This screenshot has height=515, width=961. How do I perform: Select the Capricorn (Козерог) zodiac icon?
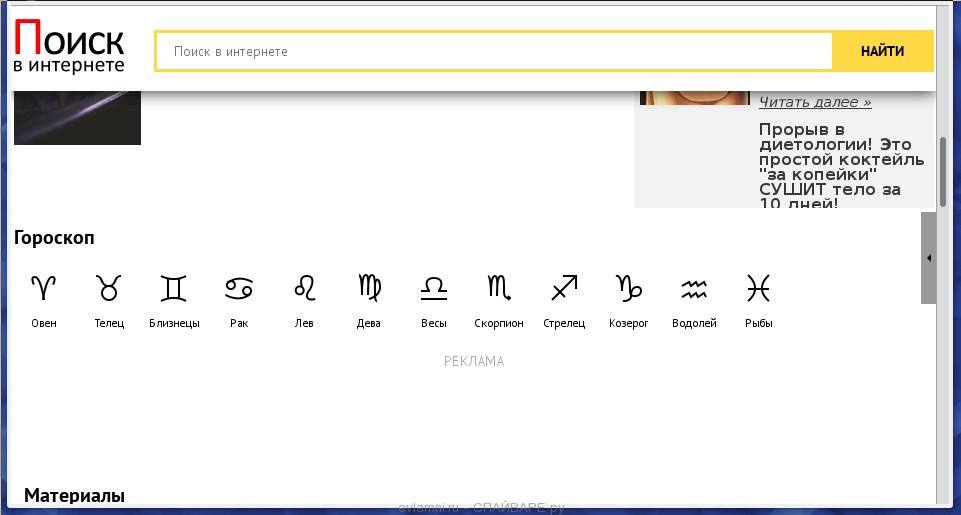629,289
